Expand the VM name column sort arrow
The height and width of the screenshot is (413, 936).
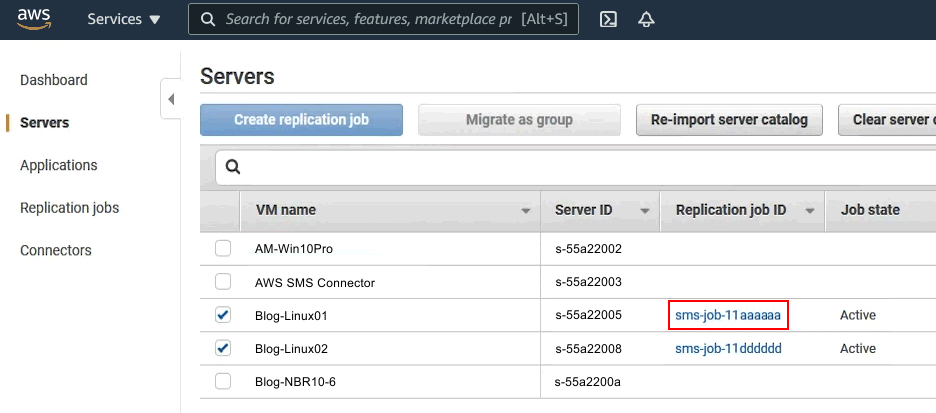click(526, 211)
